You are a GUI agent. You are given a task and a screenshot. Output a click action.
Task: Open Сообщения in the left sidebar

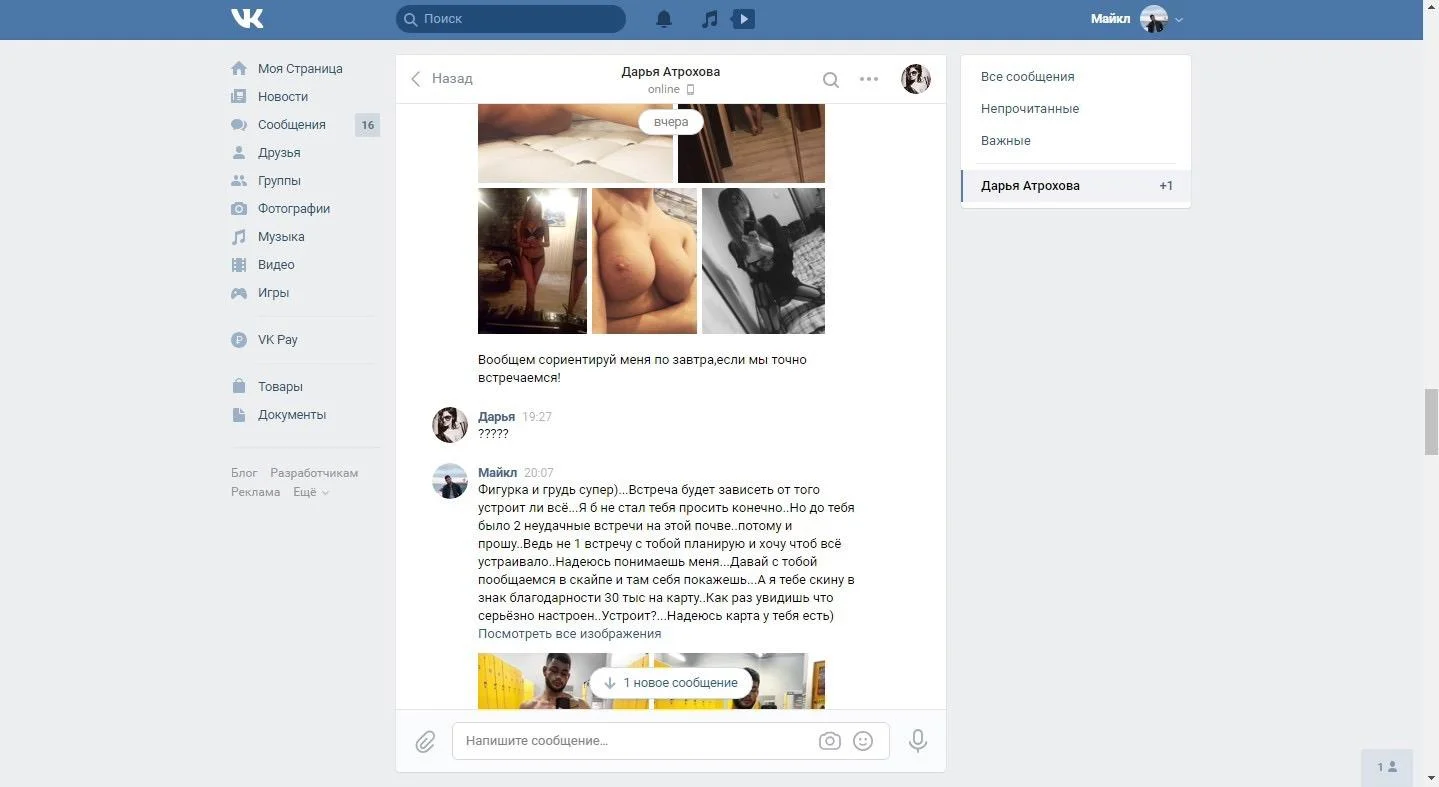tap(291, 125)
